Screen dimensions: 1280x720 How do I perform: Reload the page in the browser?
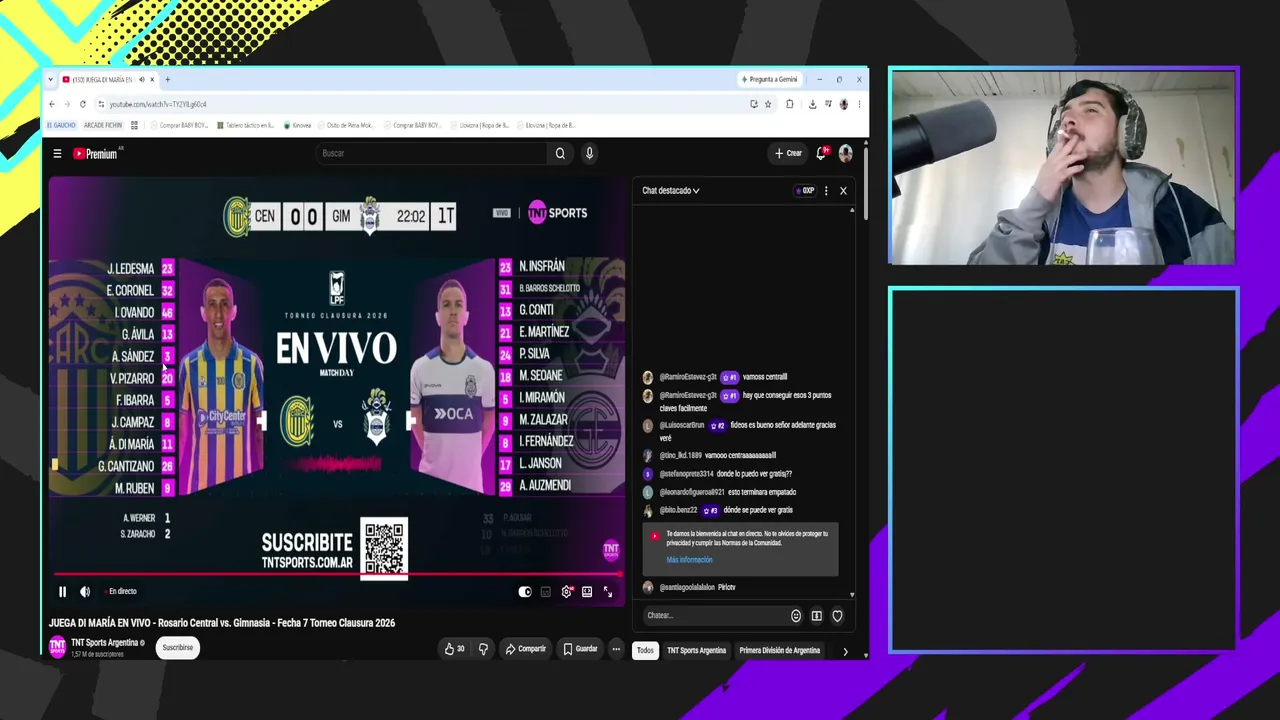[83, 104]
